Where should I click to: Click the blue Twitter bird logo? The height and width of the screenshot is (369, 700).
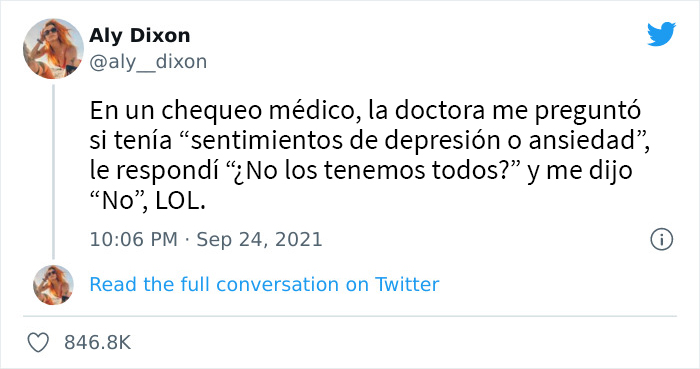click(661, 34)
